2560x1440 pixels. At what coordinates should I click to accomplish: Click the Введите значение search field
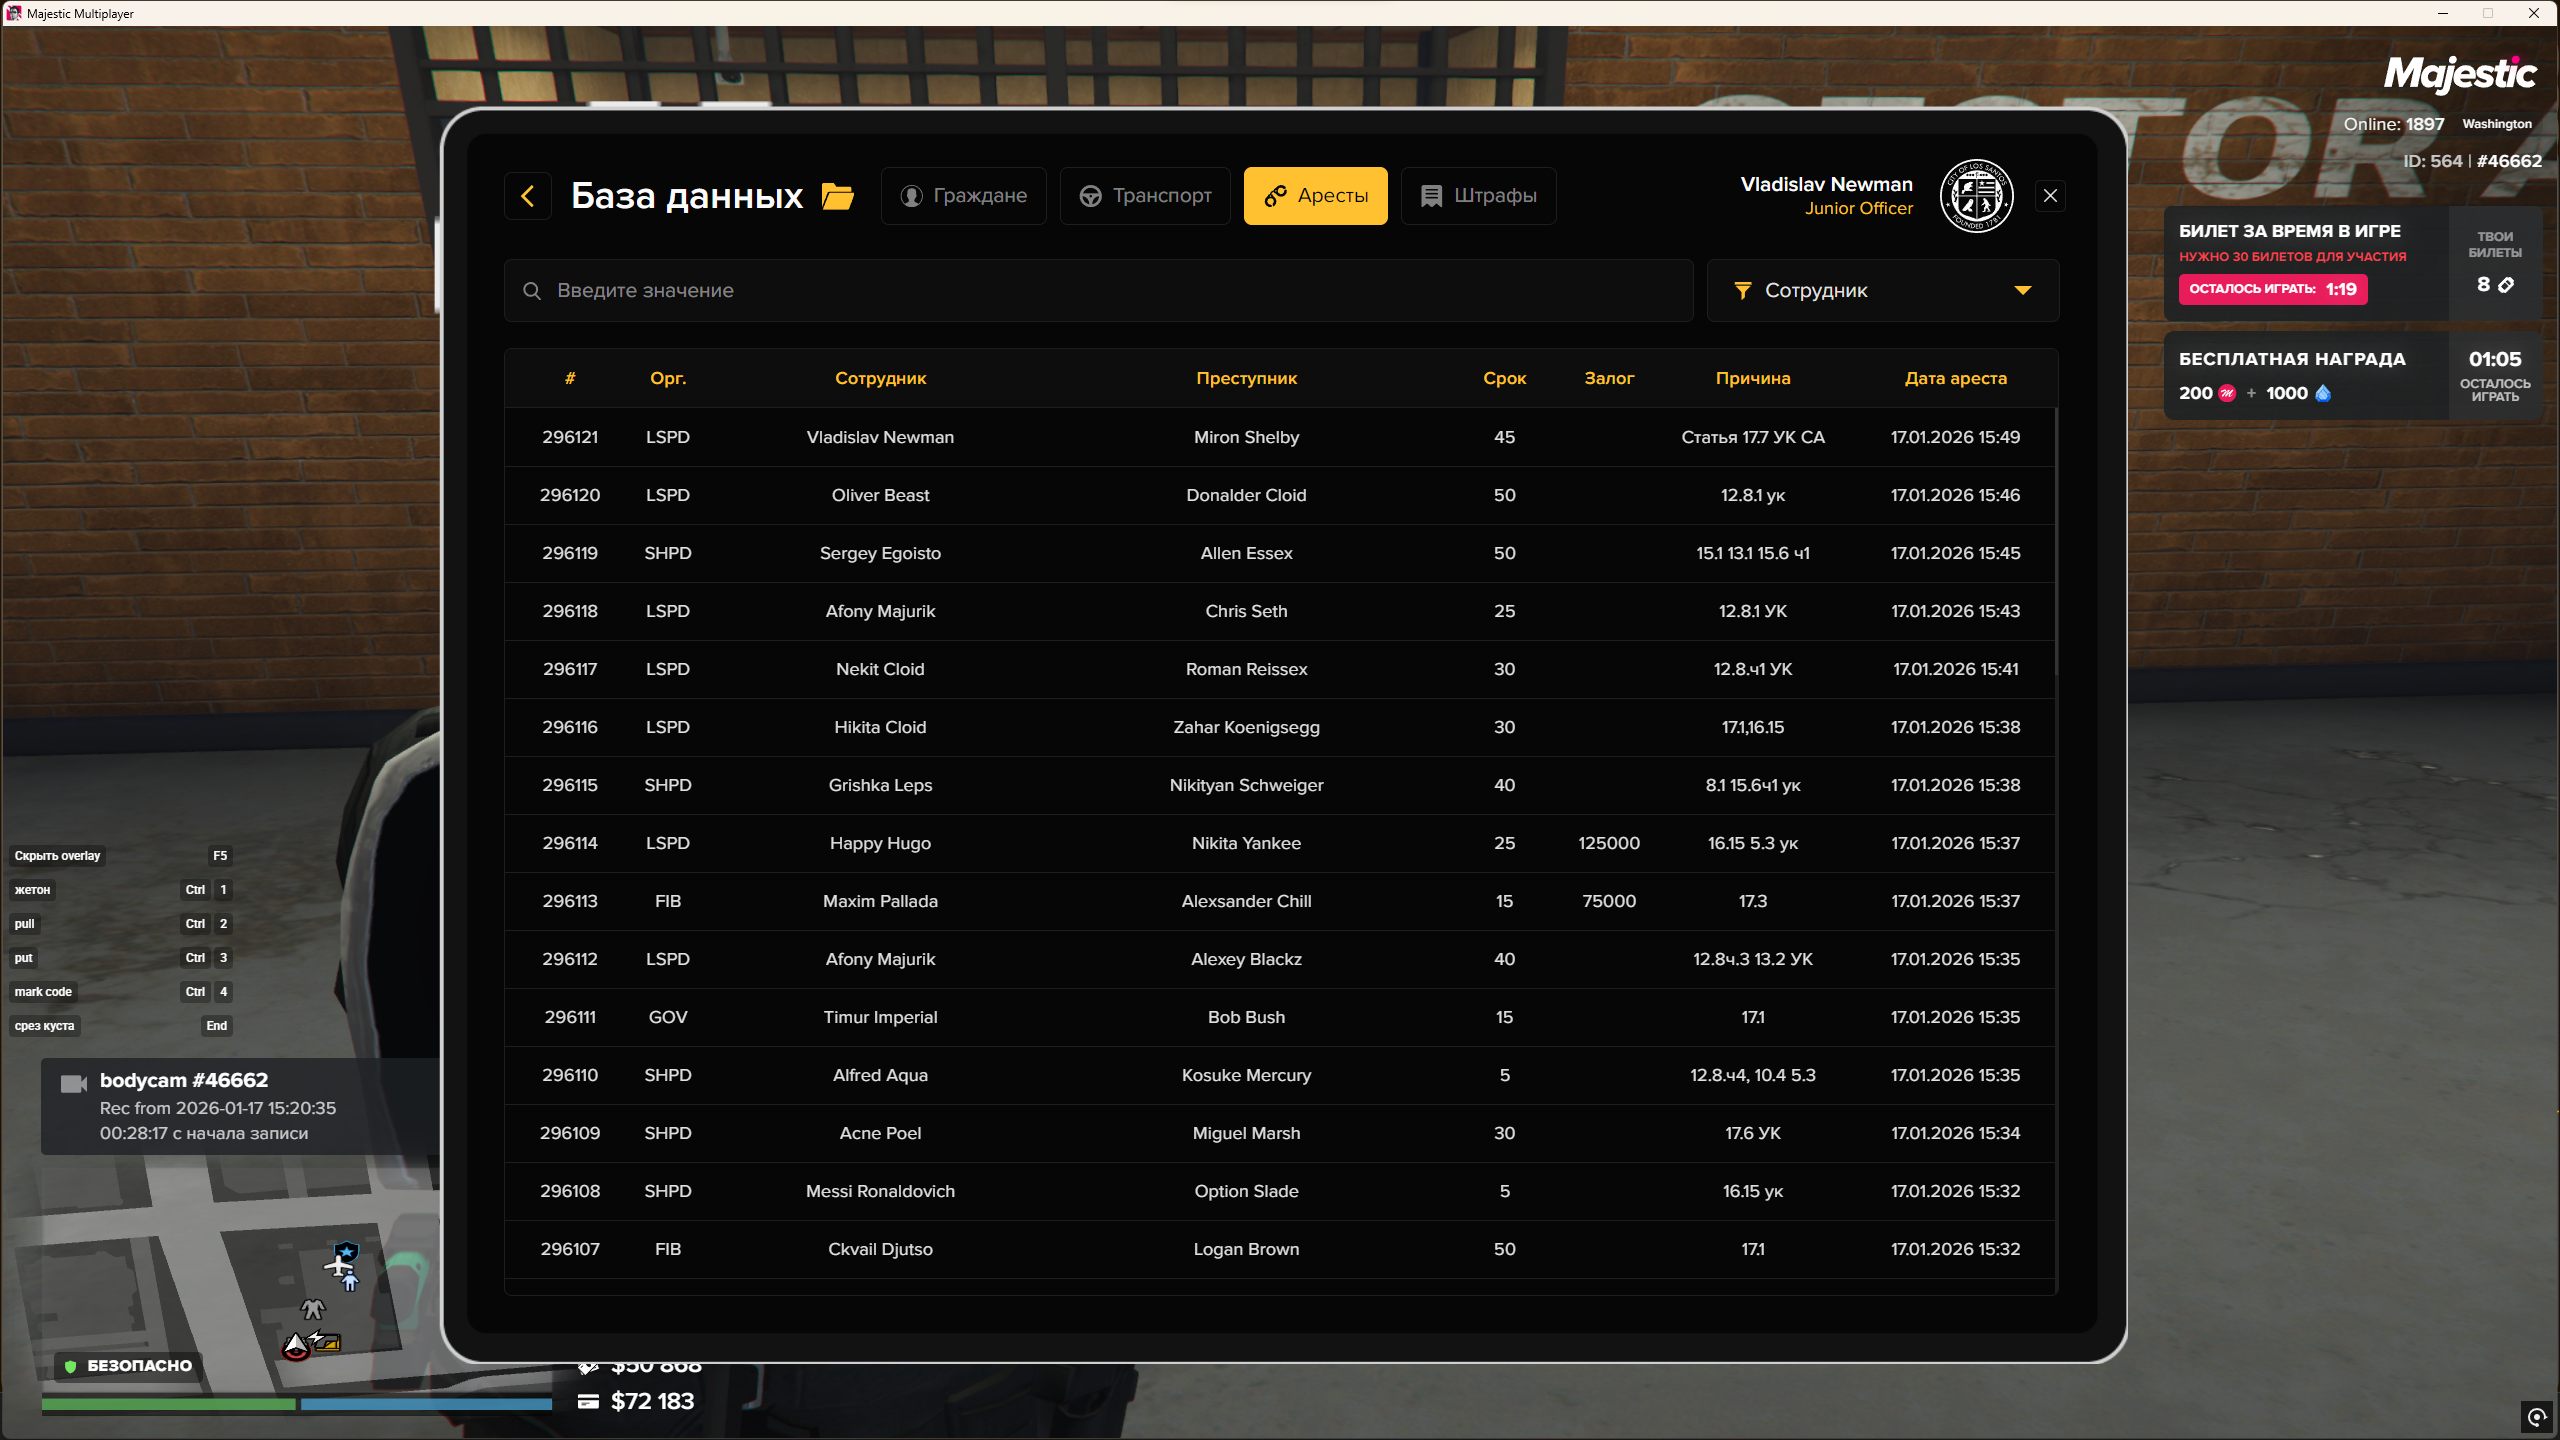click(x=1100, y=291)
